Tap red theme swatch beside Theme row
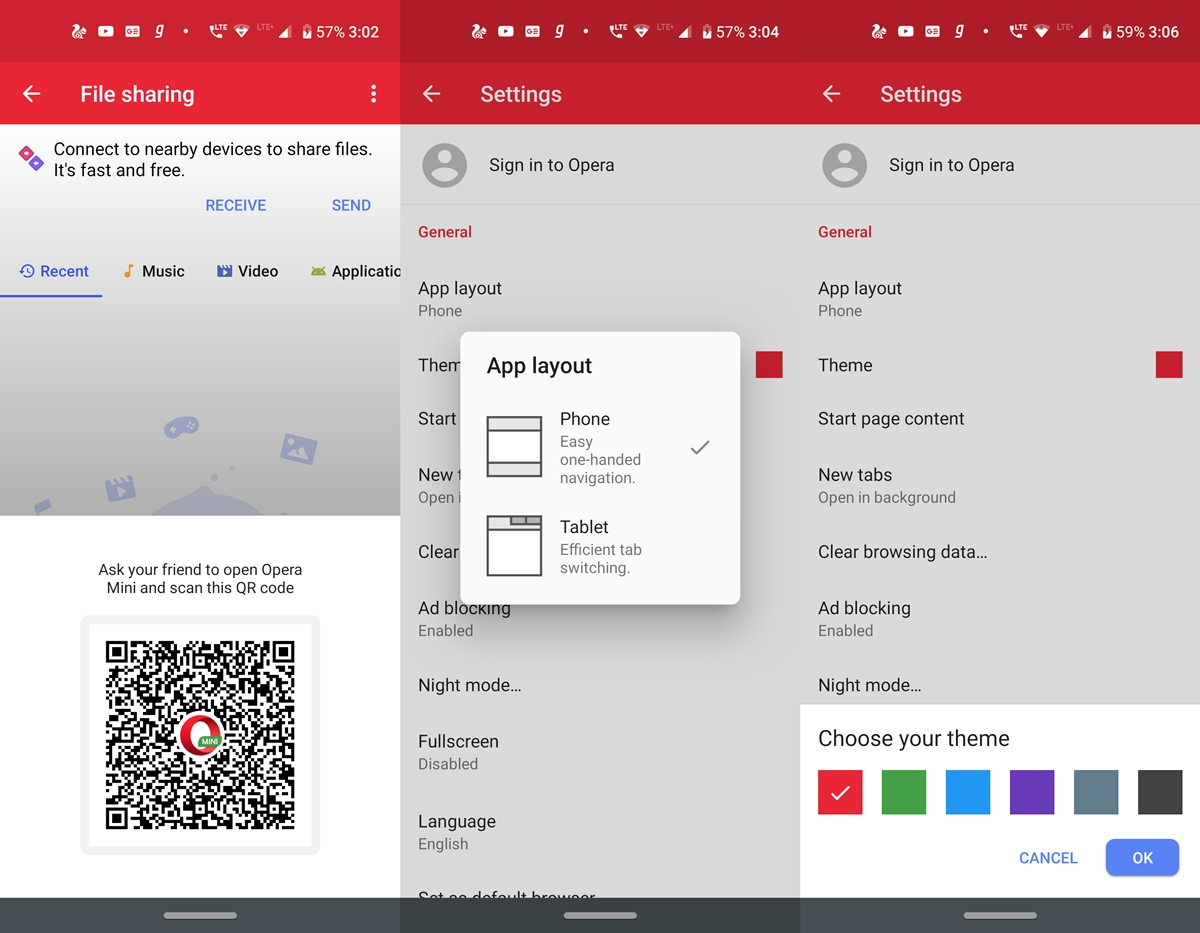This screenshot has height=933, width=1200. (1169, 365)
